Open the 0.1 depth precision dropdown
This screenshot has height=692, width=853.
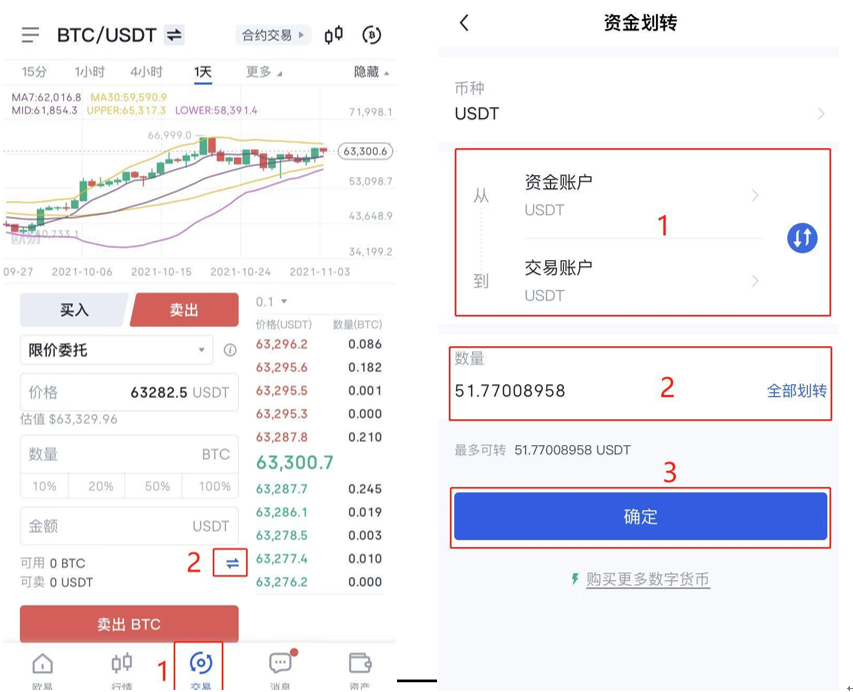[x=271, y=301]
